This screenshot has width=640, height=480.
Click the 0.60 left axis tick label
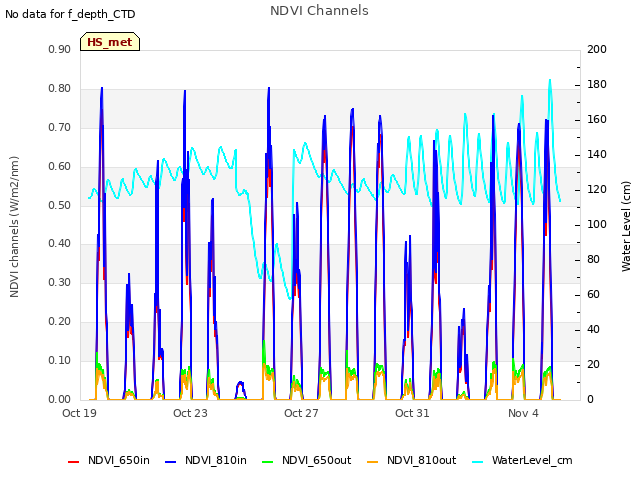tap(60, 167)
